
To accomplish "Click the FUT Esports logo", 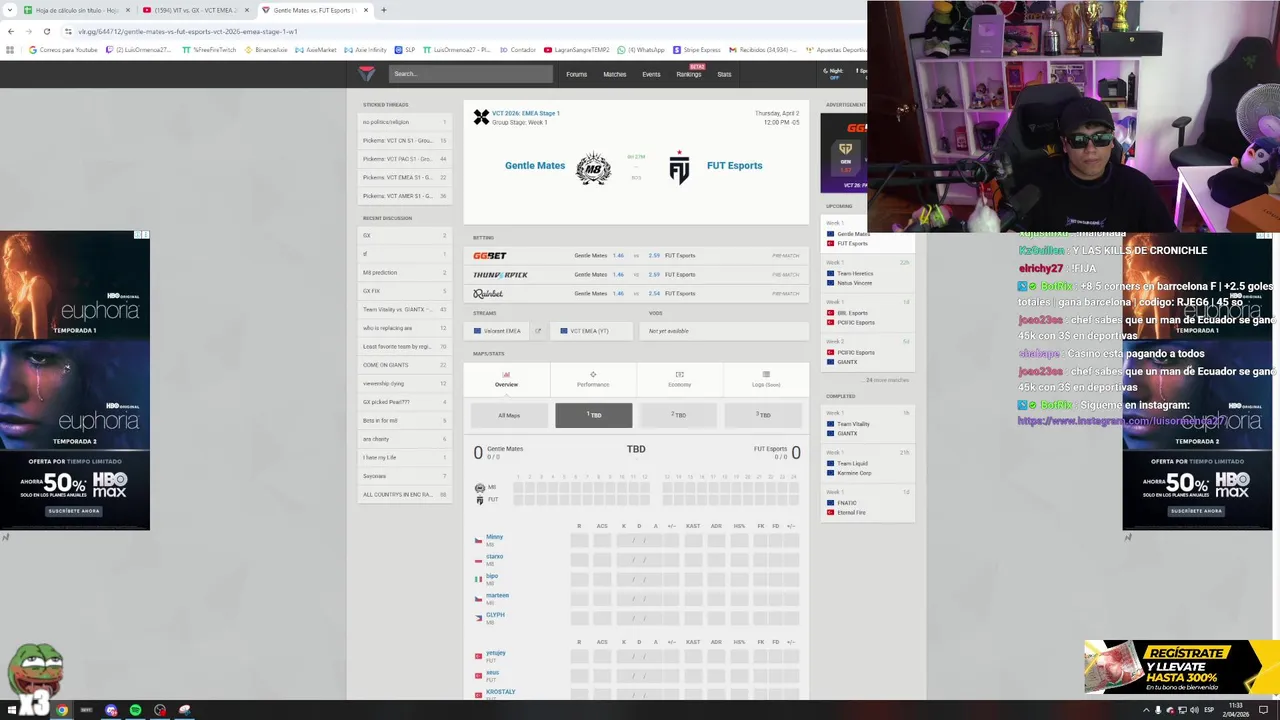I will click(679, 167).
